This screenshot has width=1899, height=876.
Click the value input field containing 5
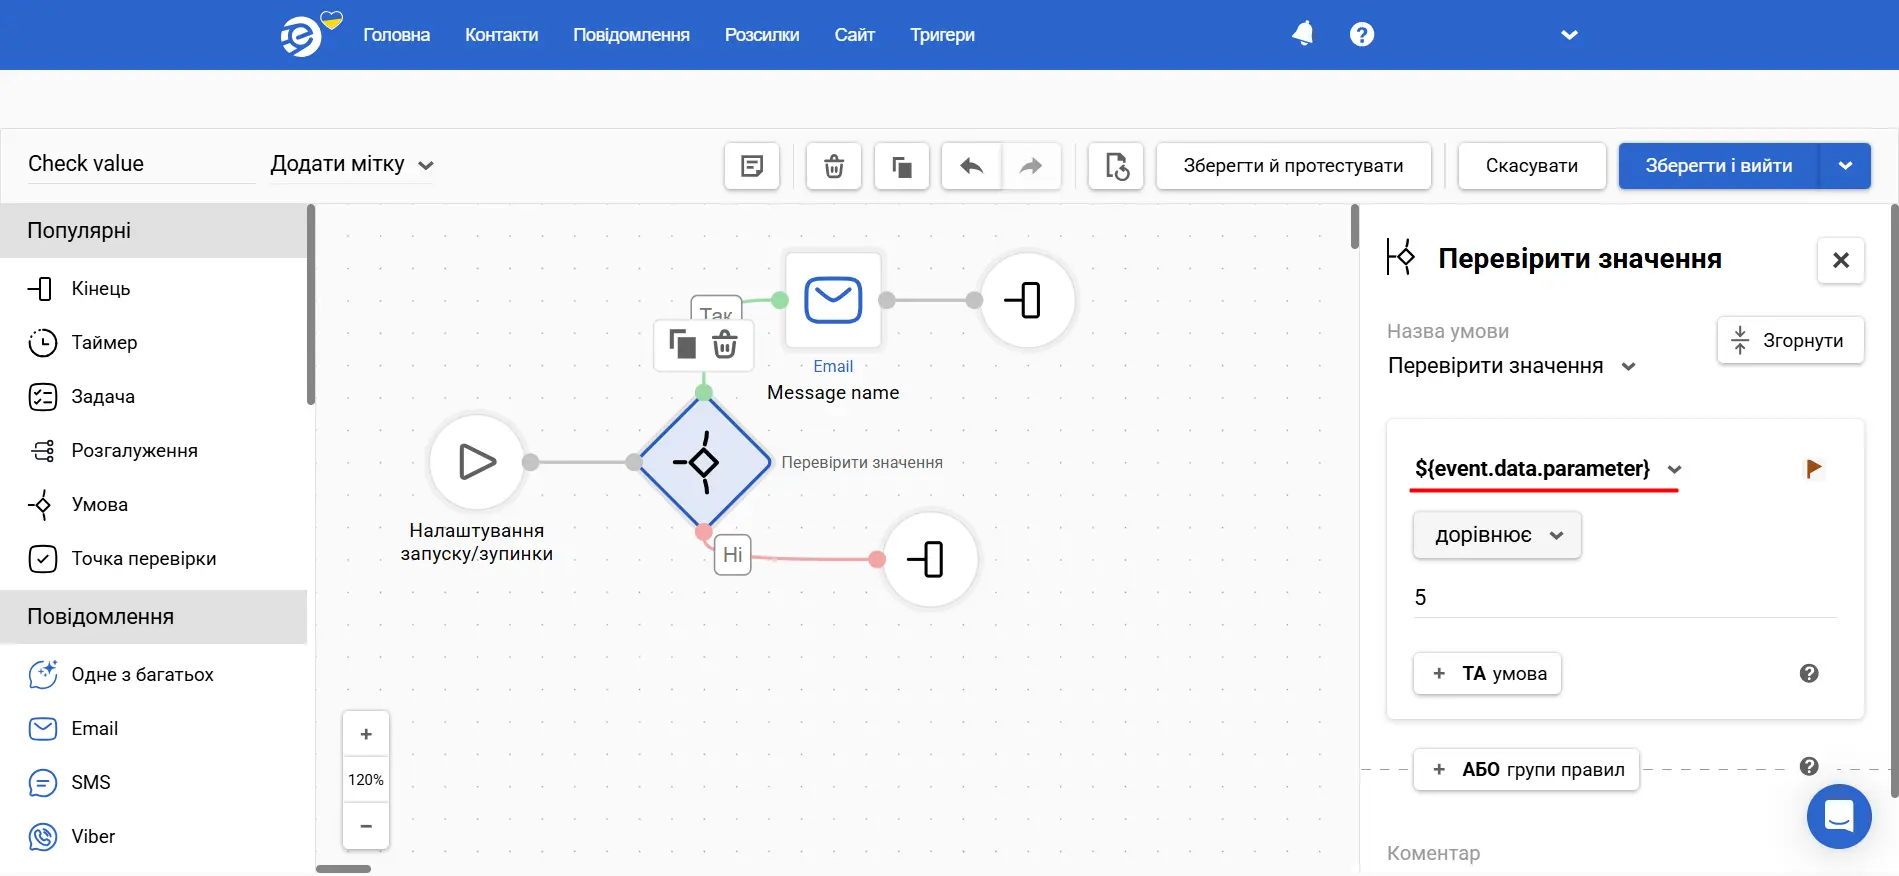tap(1623, 598)
